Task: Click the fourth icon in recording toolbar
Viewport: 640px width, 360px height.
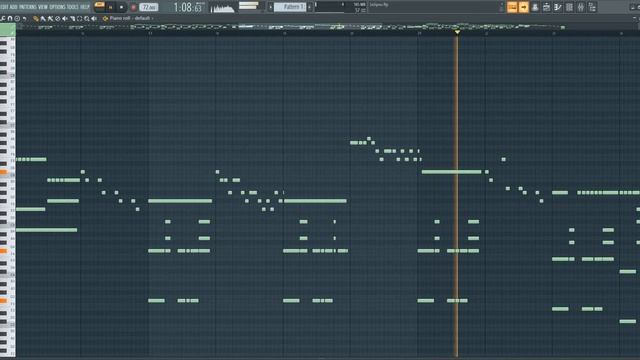Action: pyautogui.click(x=546, y=7)
